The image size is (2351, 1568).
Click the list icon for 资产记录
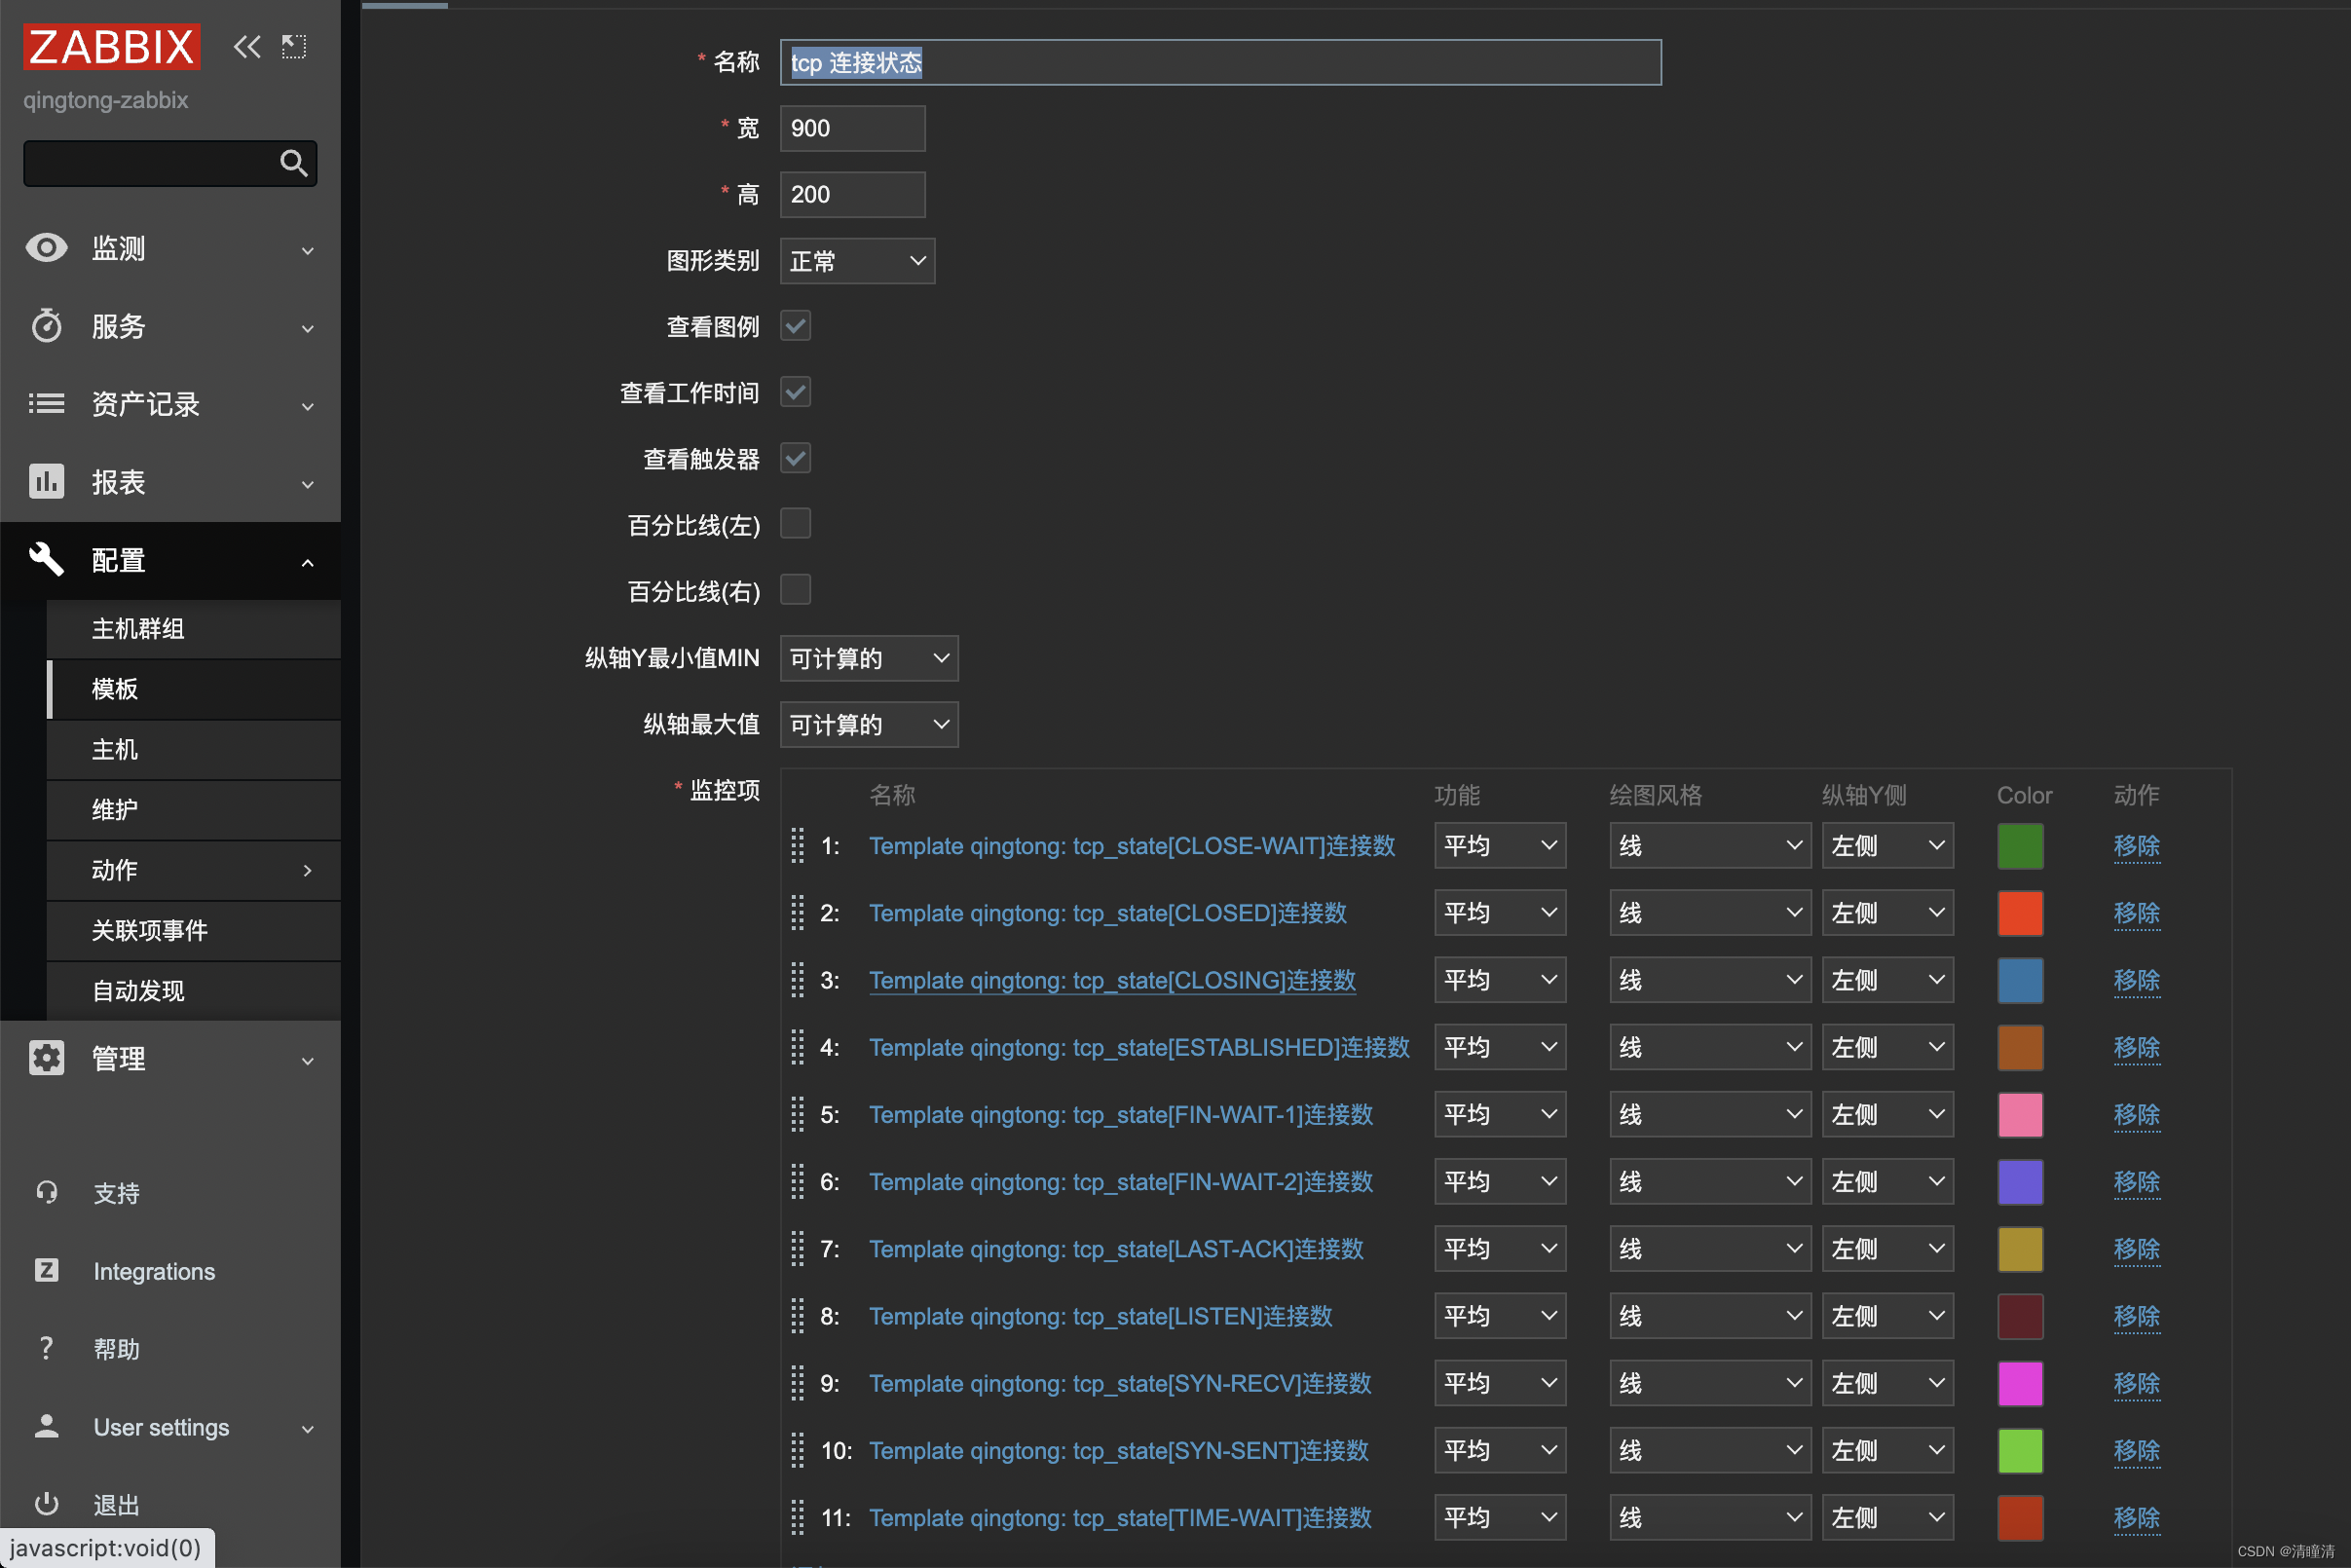point(46,404)
